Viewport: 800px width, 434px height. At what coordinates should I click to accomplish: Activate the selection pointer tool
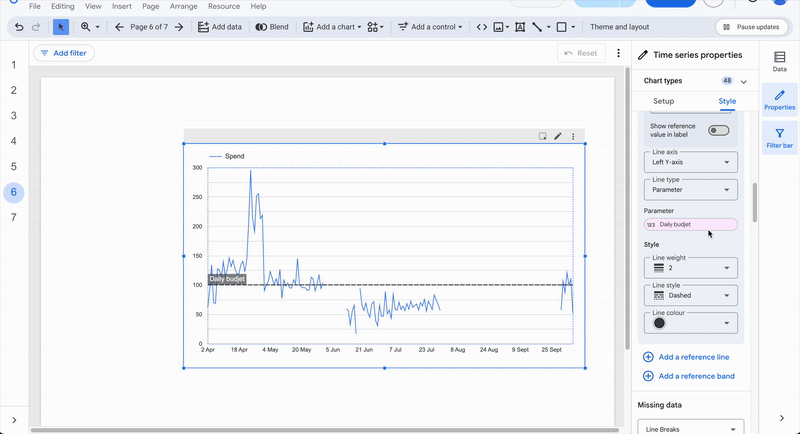click(61, 27)
